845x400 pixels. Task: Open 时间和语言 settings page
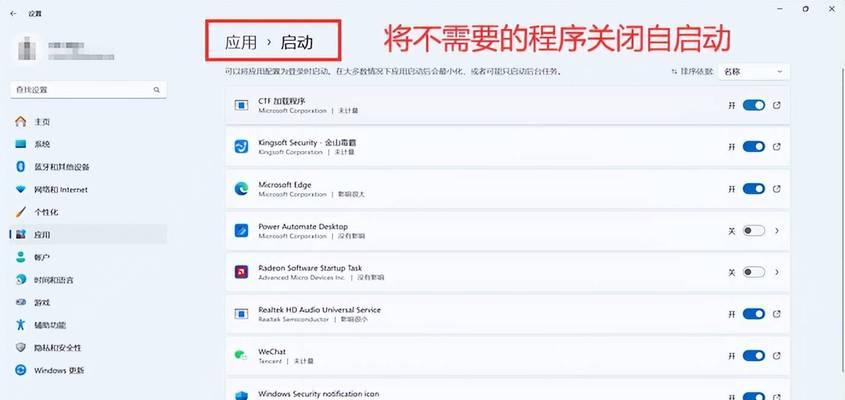(x=54, y=280)
